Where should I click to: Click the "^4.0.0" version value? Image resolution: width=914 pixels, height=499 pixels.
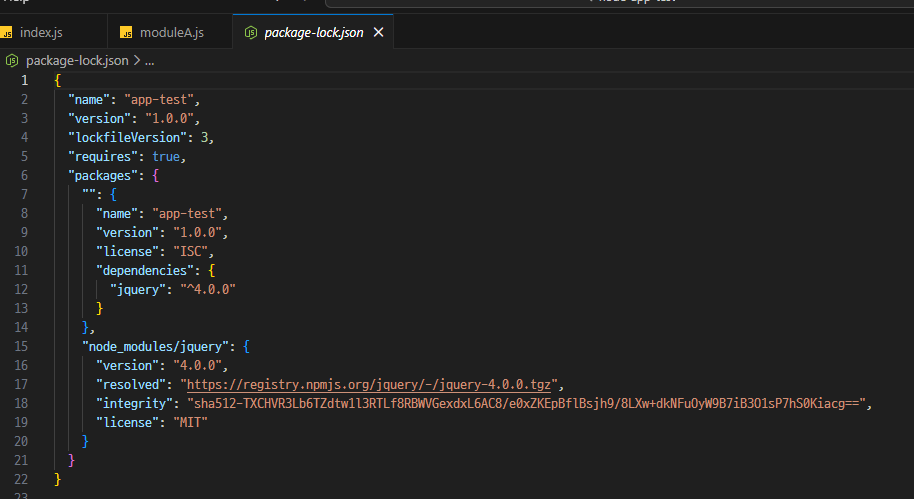coord(208,289)
